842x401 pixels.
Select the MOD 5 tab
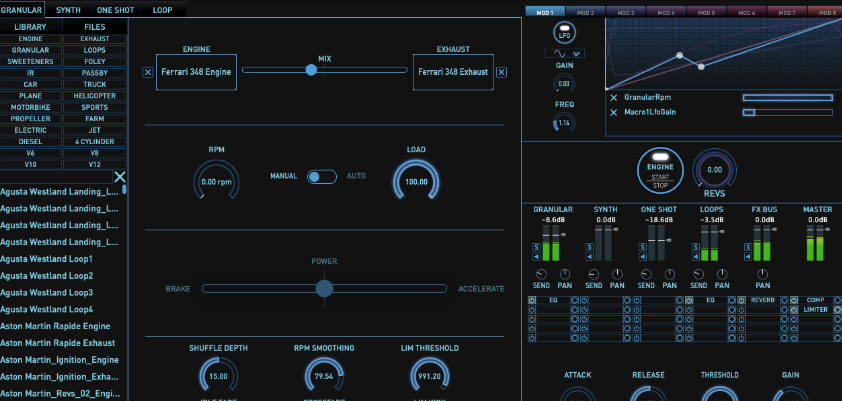[x=706, y=12]
